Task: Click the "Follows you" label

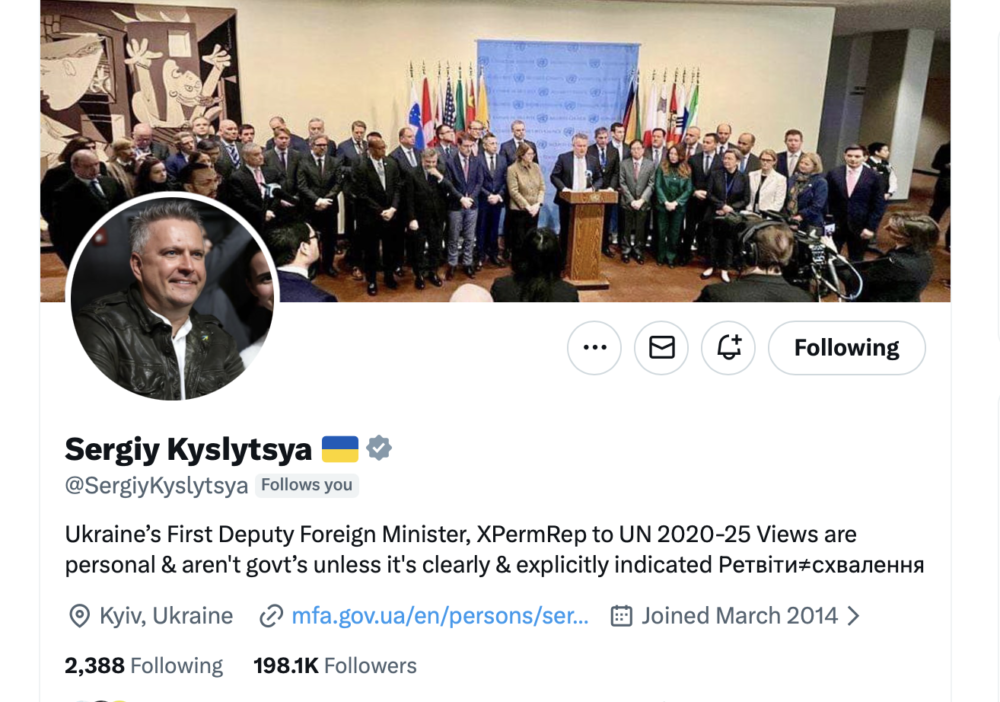Action: 307,486
